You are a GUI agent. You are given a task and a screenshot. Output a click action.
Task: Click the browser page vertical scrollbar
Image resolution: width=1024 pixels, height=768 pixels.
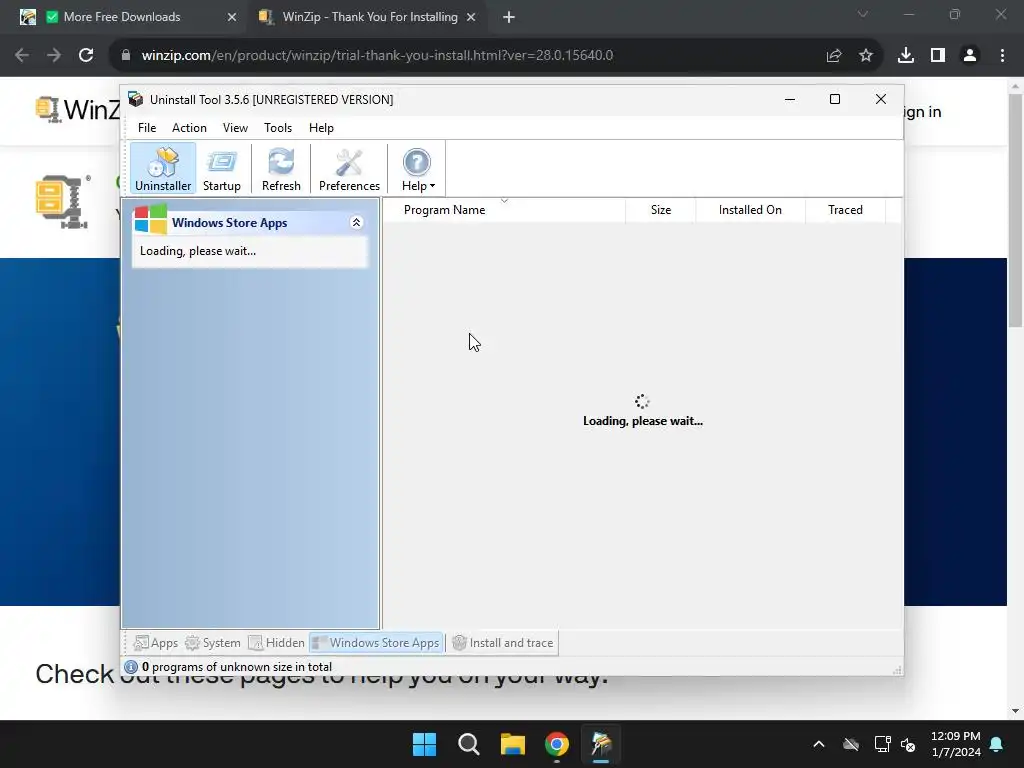click(1015, 210)
